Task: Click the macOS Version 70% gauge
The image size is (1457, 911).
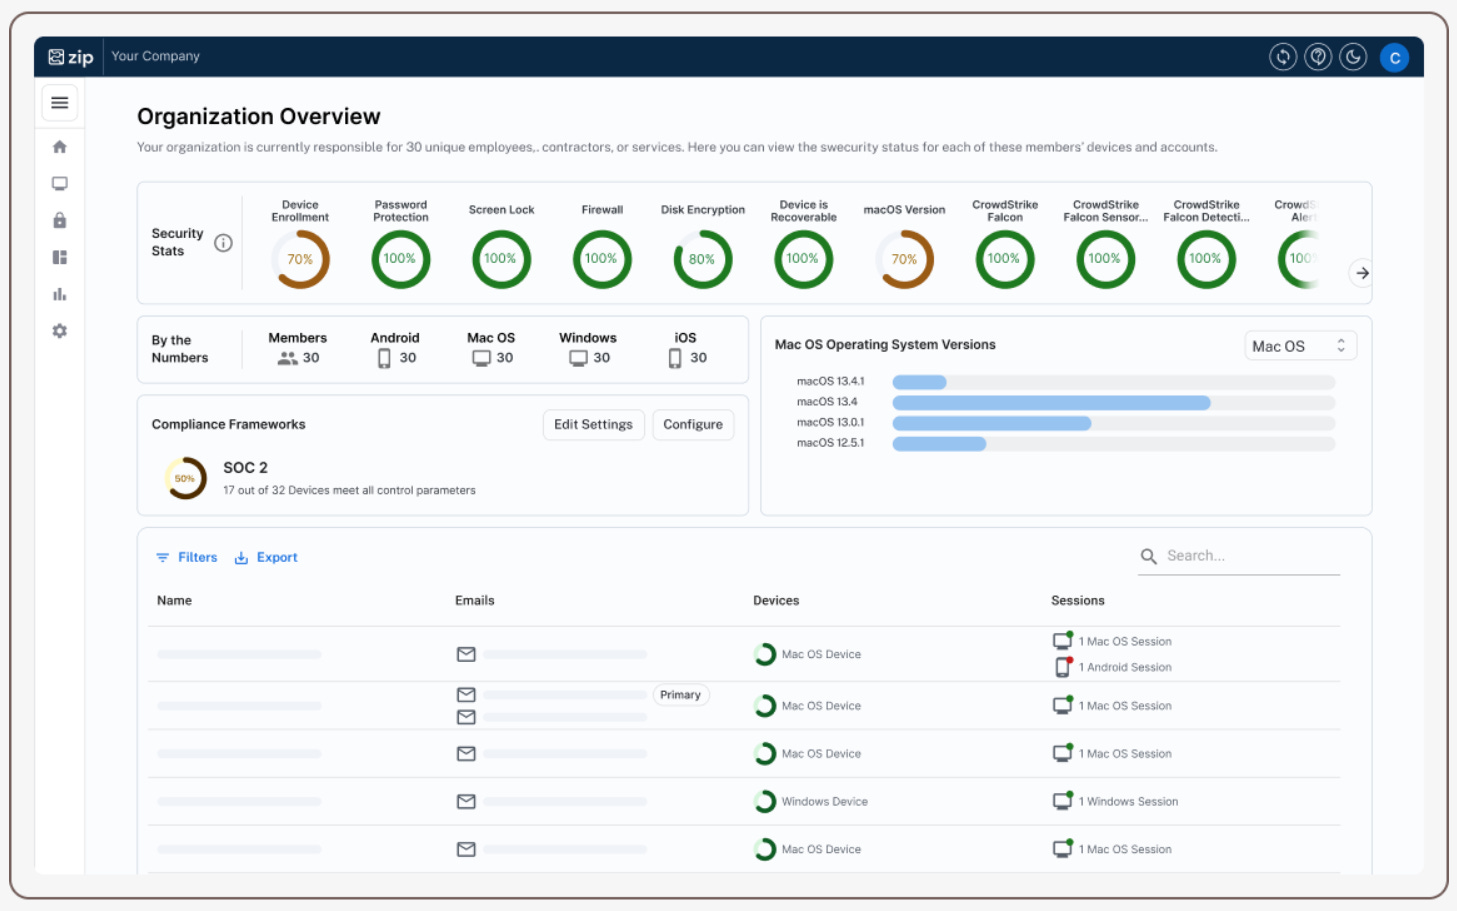Action: tap(904, 259)
